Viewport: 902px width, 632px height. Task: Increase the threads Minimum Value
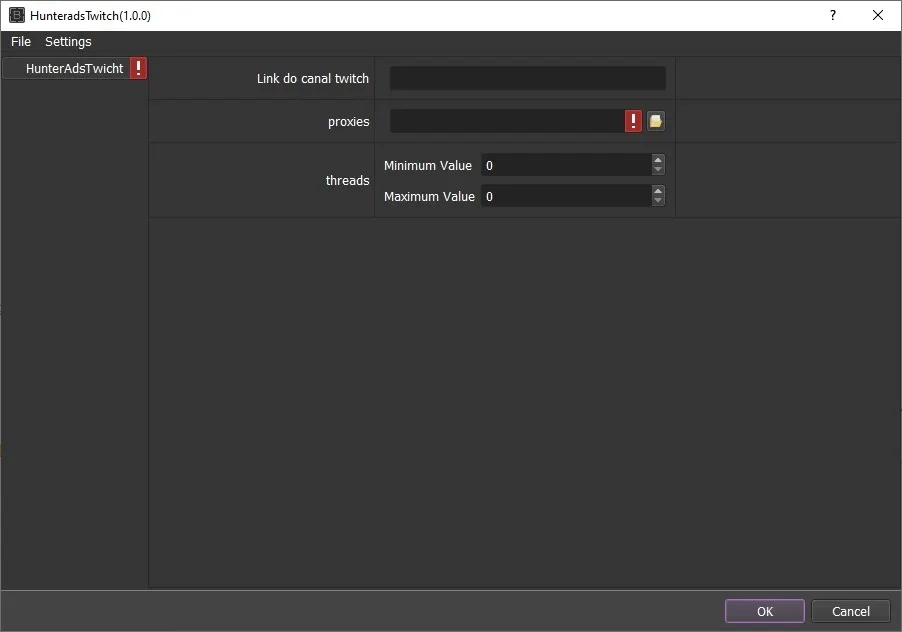pyautogui.click(x=658, y=160)
